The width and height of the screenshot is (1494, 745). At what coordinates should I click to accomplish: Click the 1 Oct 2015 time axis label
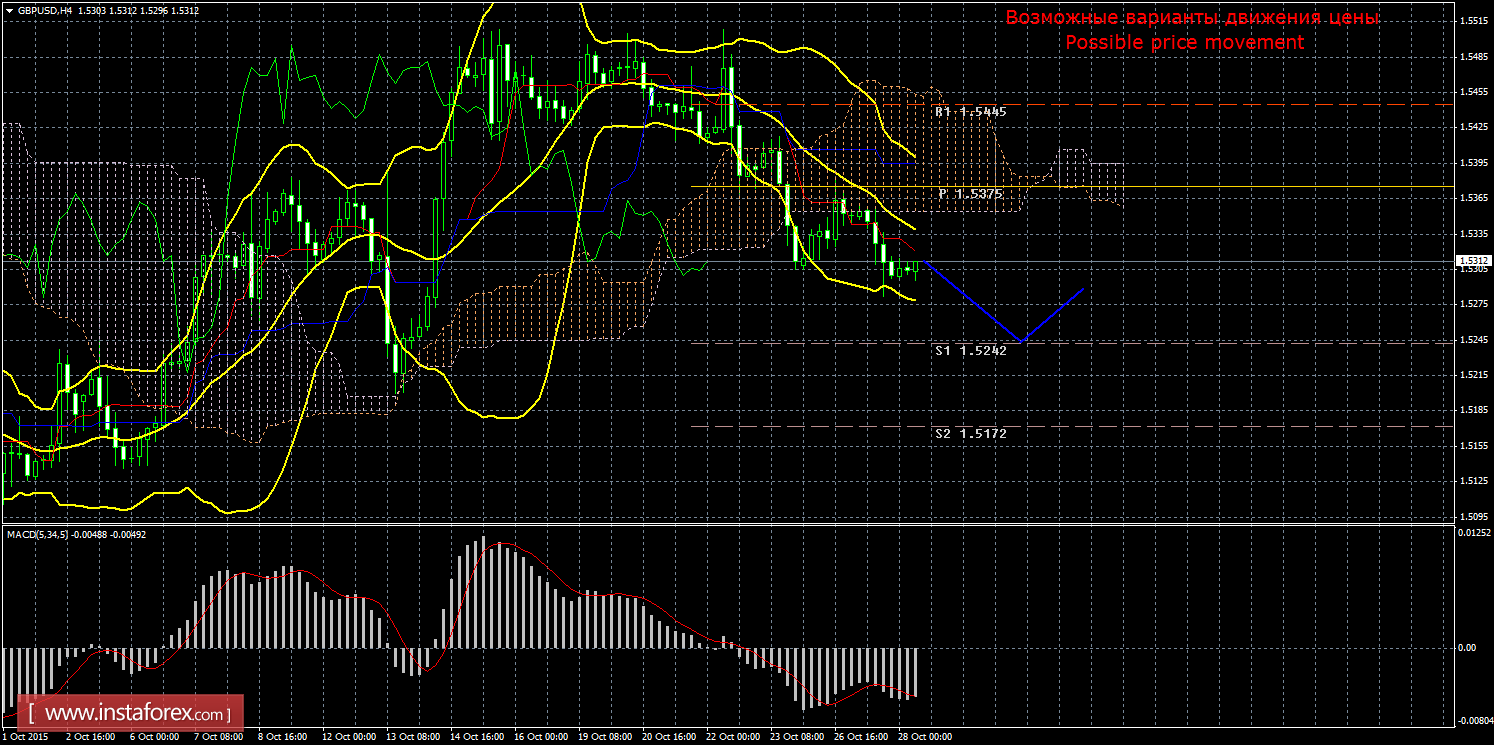click(x=24, y=737)
